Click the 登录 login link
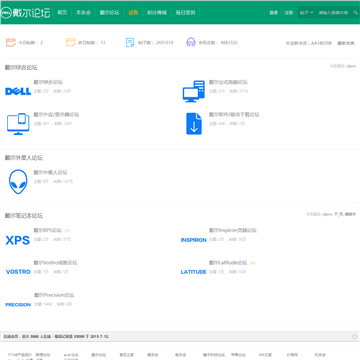Image resolution: width=360 pixels, height=360 pixels. pyautogui.click(x=274, y=13)
